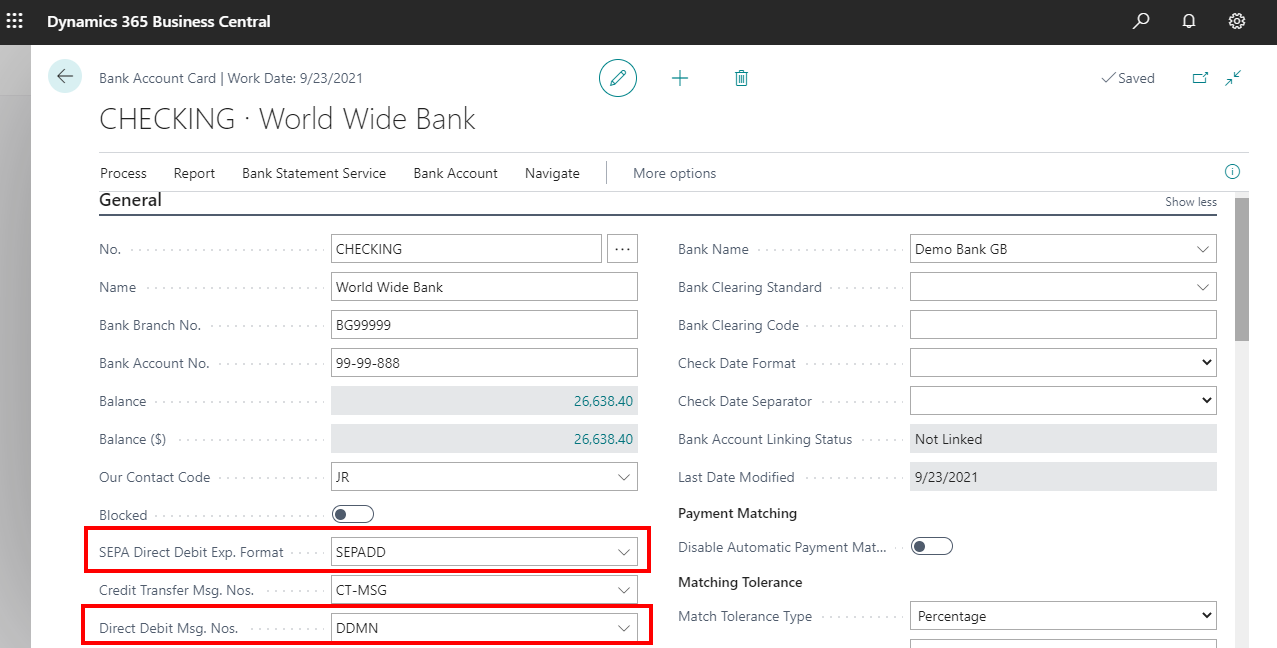Viewport: 1277px width, 648px height.
Task: Open Bank Clearing Standard dropdown
Action: pyautogui.click(x=1203, y=287)
